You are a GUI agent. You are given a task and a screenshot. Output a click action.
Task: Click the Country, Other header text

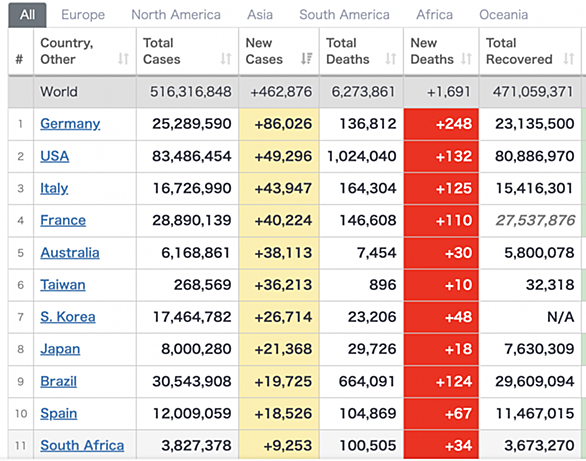[67, 51]
